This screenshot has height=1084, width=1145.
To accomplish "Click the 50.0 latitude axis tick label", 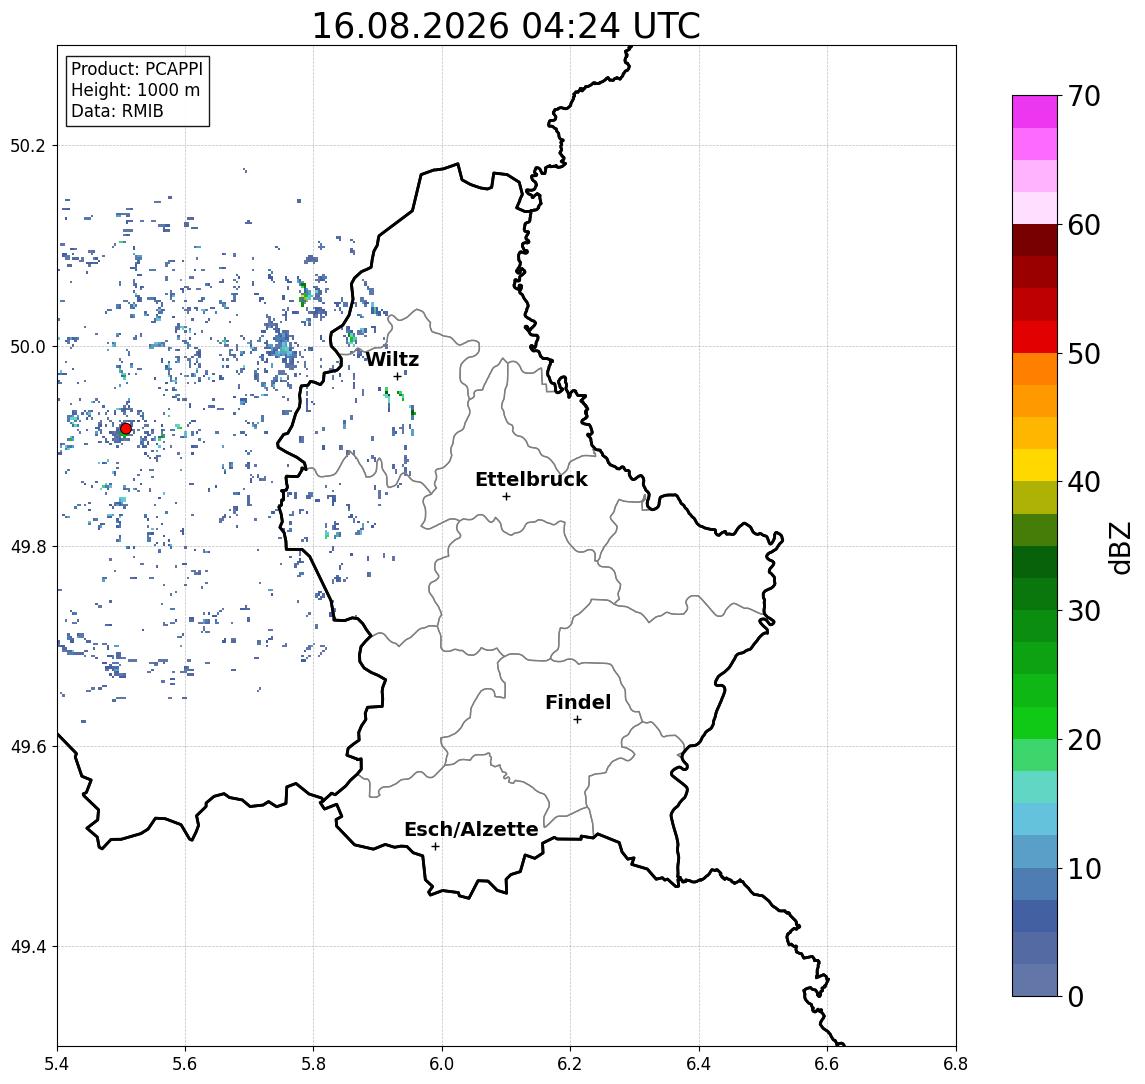I will [27, 346].
